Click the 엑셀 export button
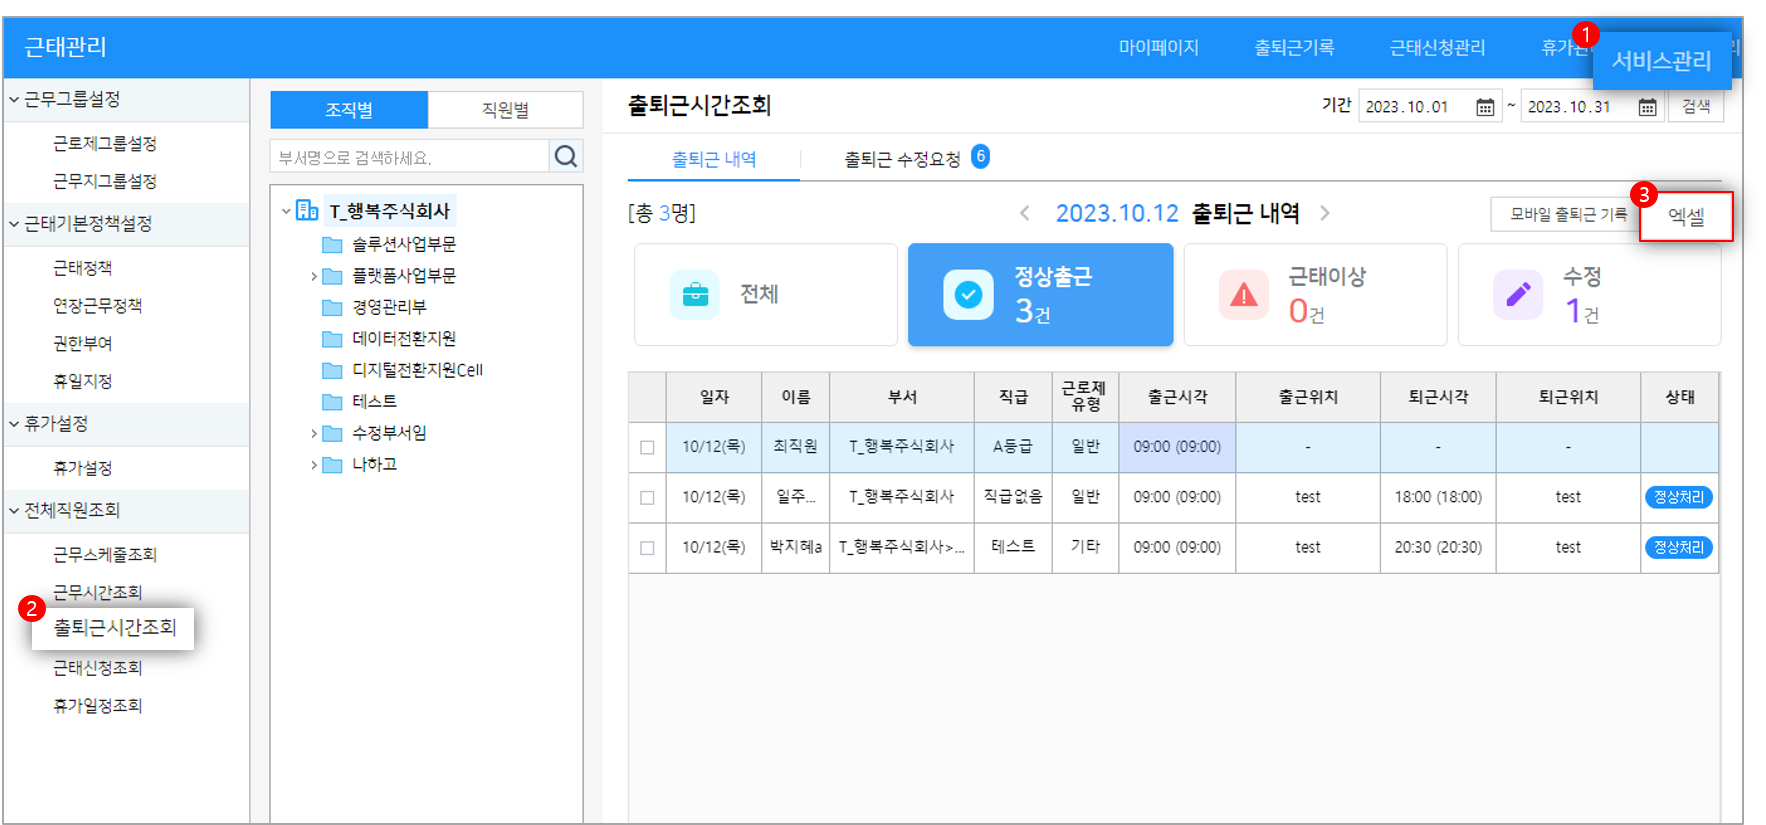Screen dimensions: 1766x825 (x=1686, y=216)
